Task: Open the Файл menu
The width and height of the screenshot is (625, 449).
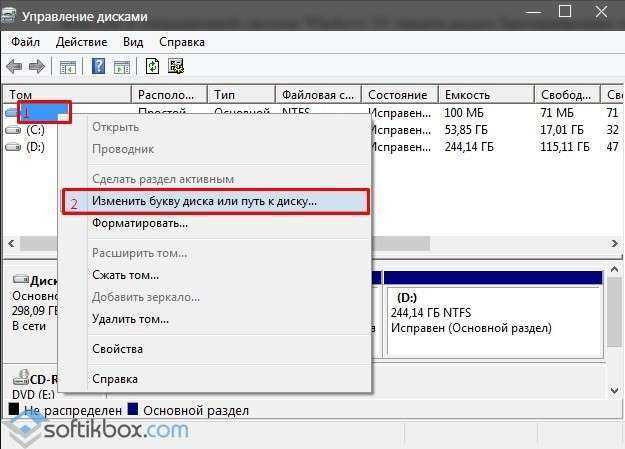Action: (26, 42)
